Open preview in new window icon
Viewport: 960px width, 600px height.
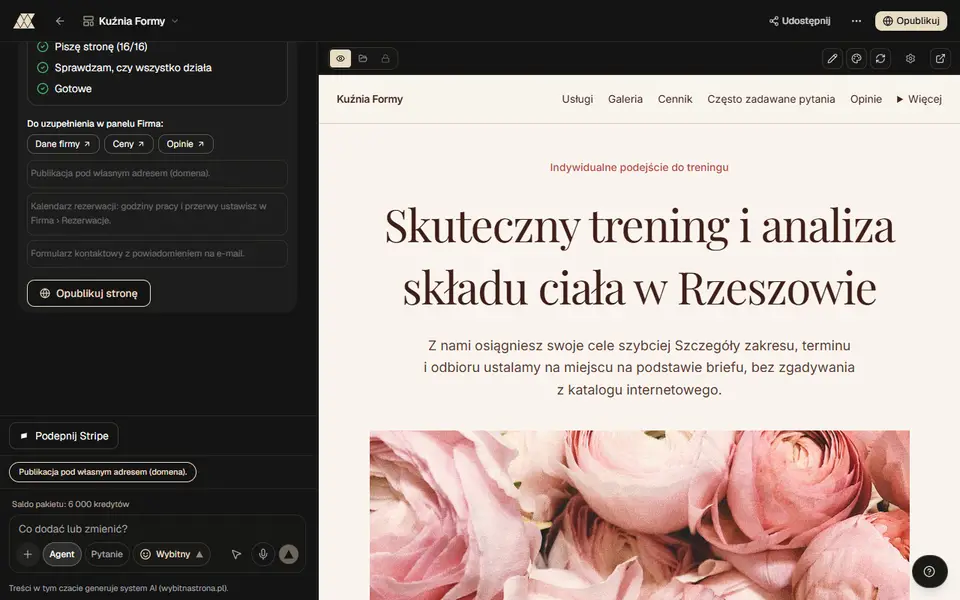(940, 59)
